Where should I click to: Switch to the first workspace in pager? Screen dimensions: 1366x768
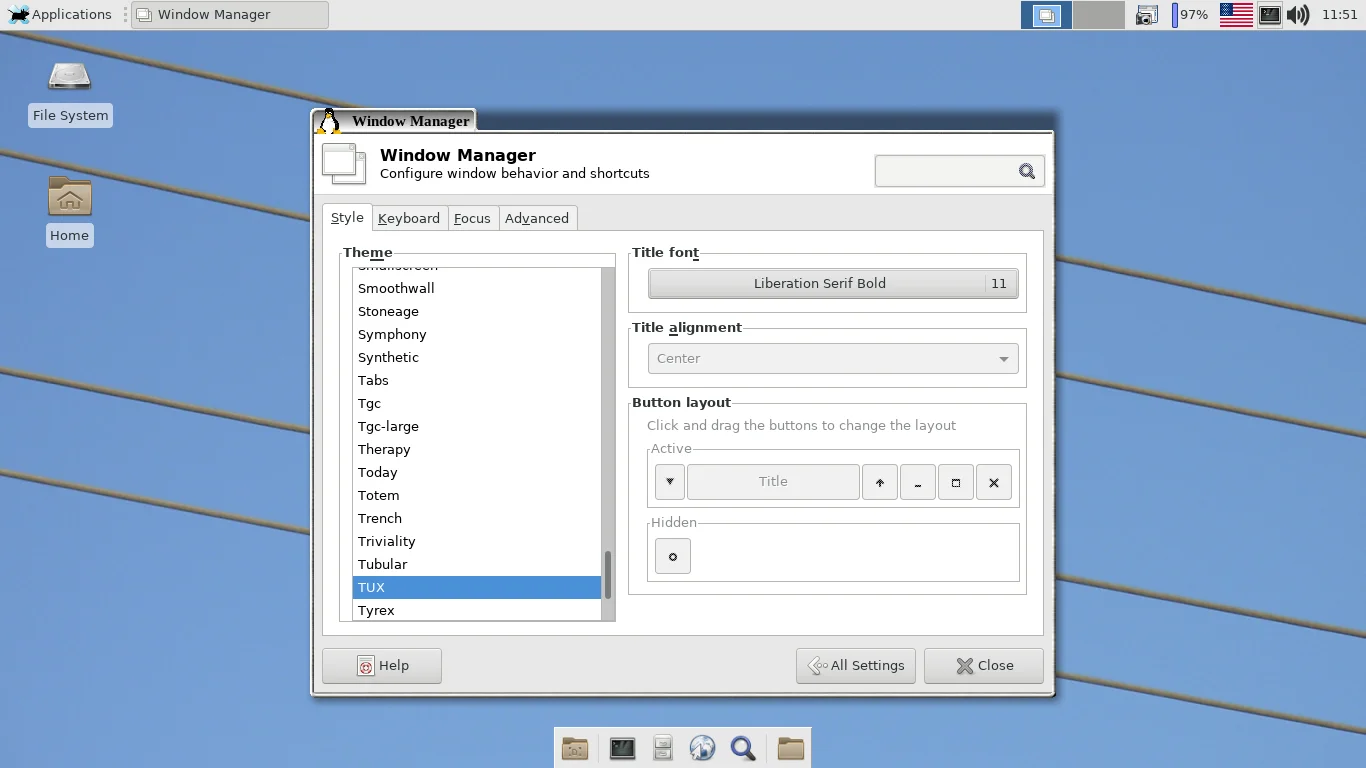point(1046,15)
